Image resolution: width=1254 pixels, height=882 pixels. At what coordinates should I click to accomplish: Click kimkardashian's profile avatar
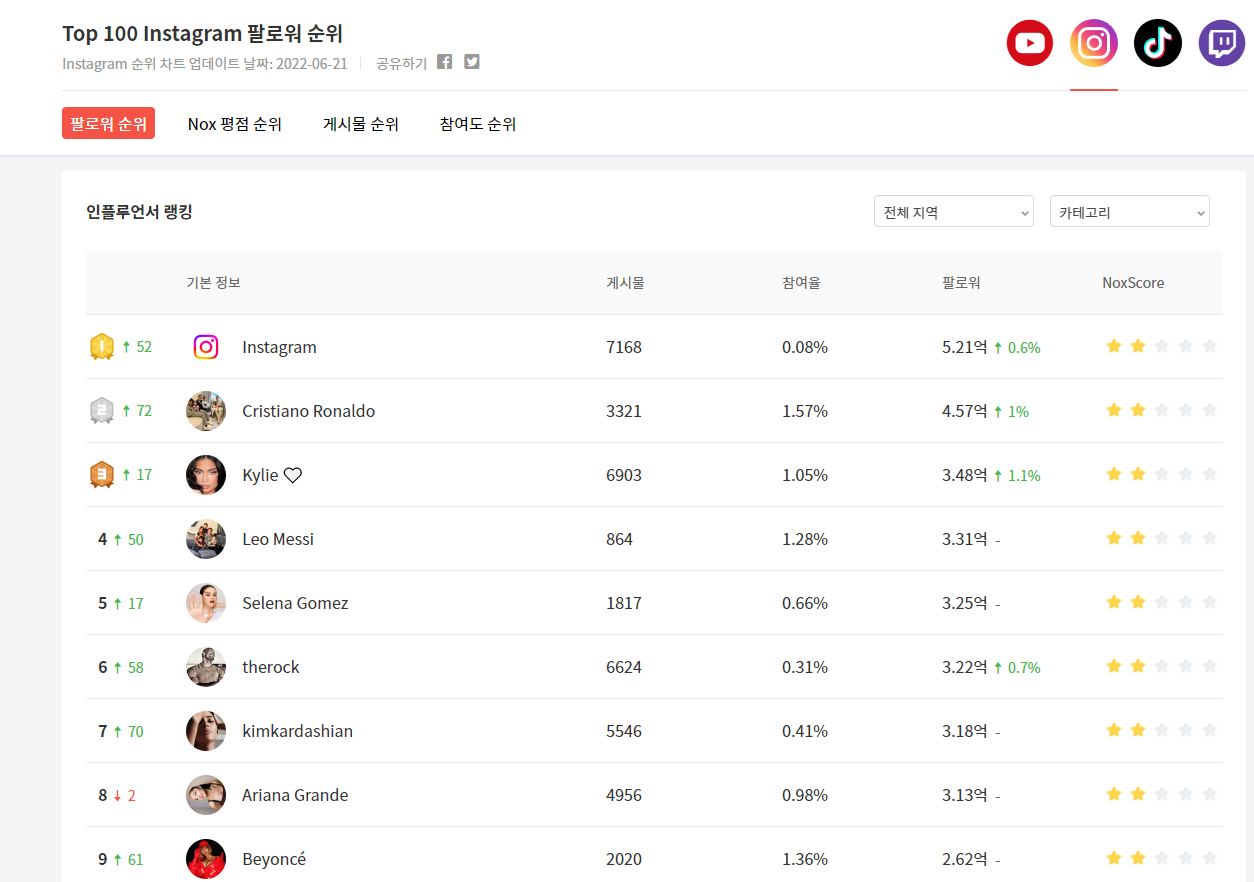click(206, 731)
